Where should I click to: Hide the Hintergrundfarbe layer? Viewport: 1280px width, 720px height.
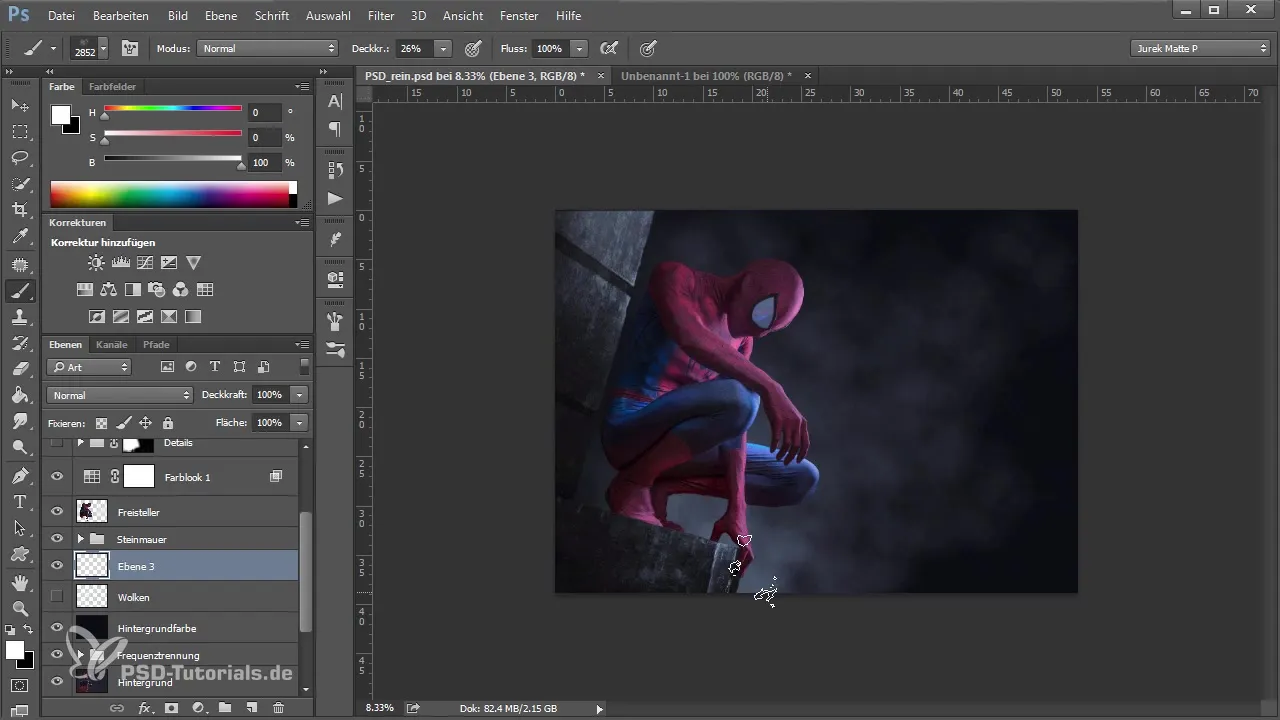(57, 628)
